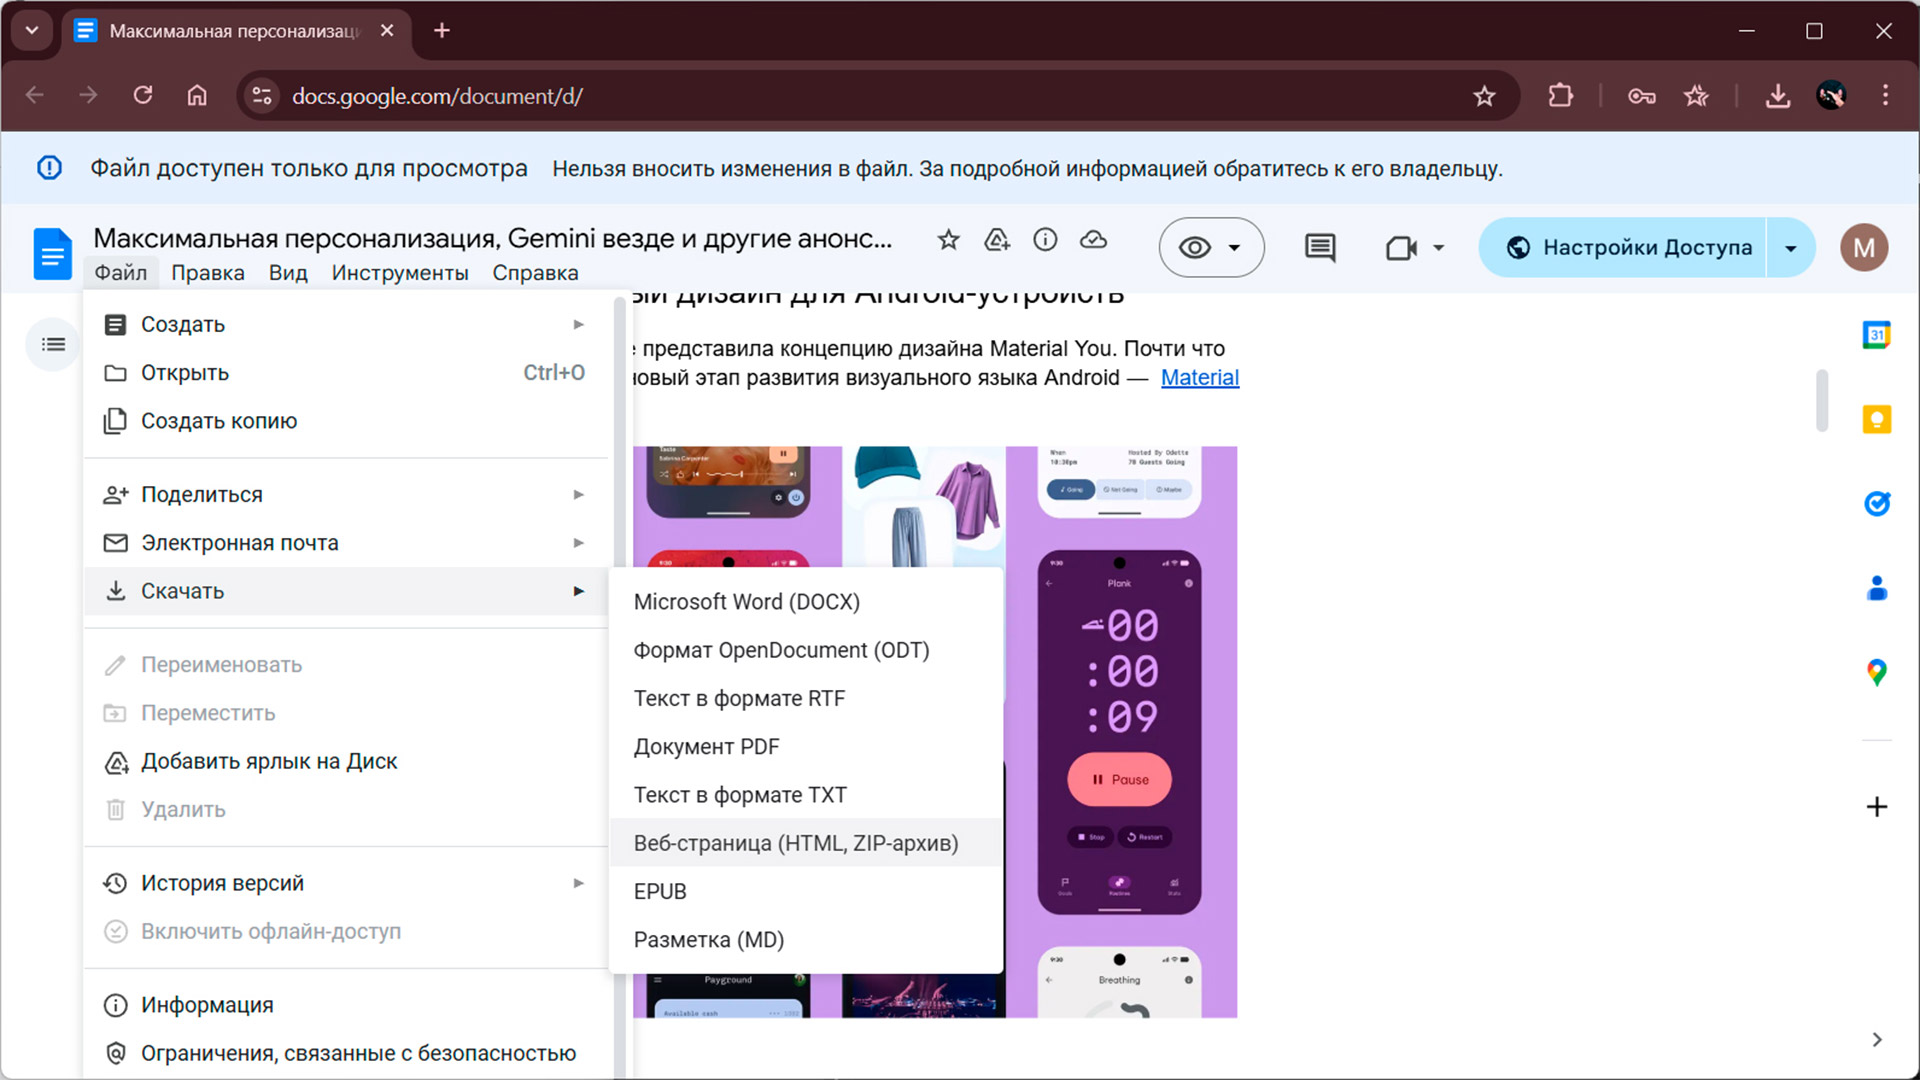Choose Добавить ярлык на Диск
This screenshot has height=1080, width=1920.
coord(346,762)
